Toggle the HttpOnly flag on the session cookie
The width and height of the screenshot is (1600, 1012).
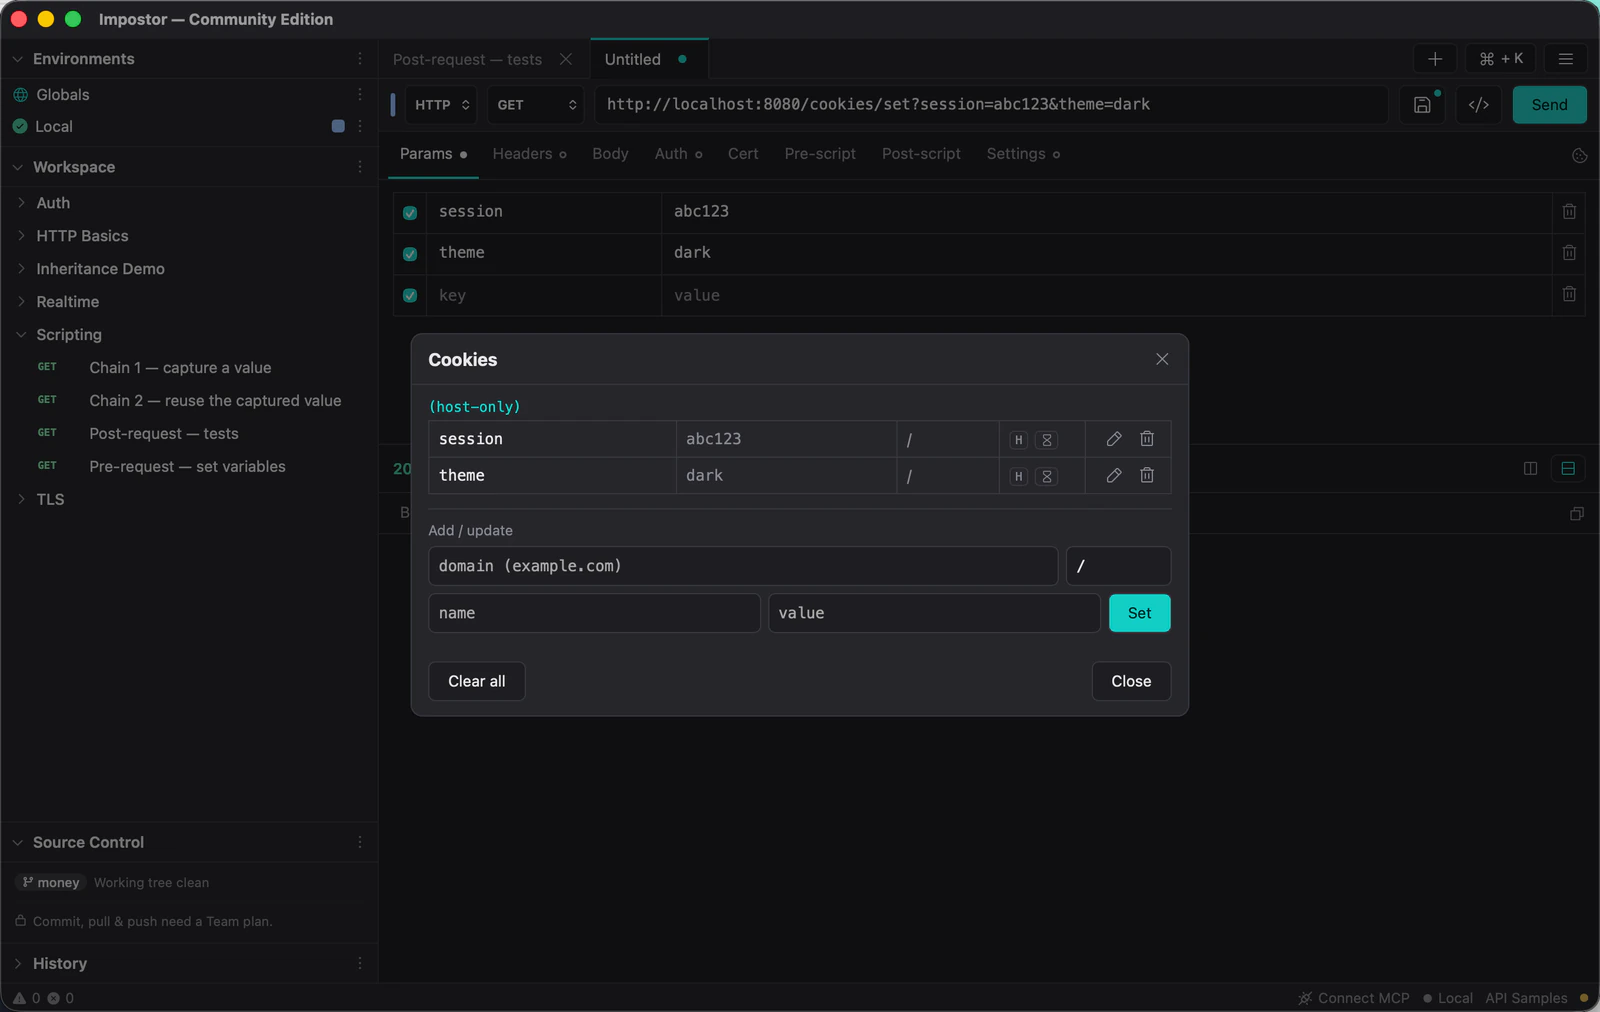1019,440
